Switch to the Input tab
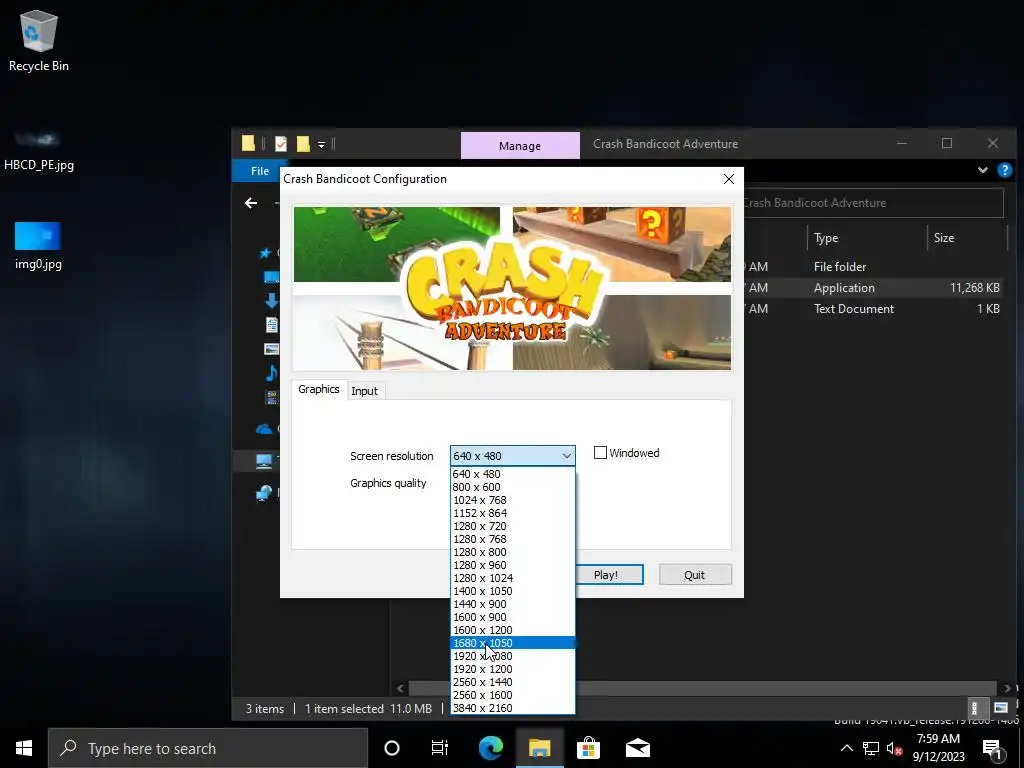The image size is (1024, 768). 364,391
